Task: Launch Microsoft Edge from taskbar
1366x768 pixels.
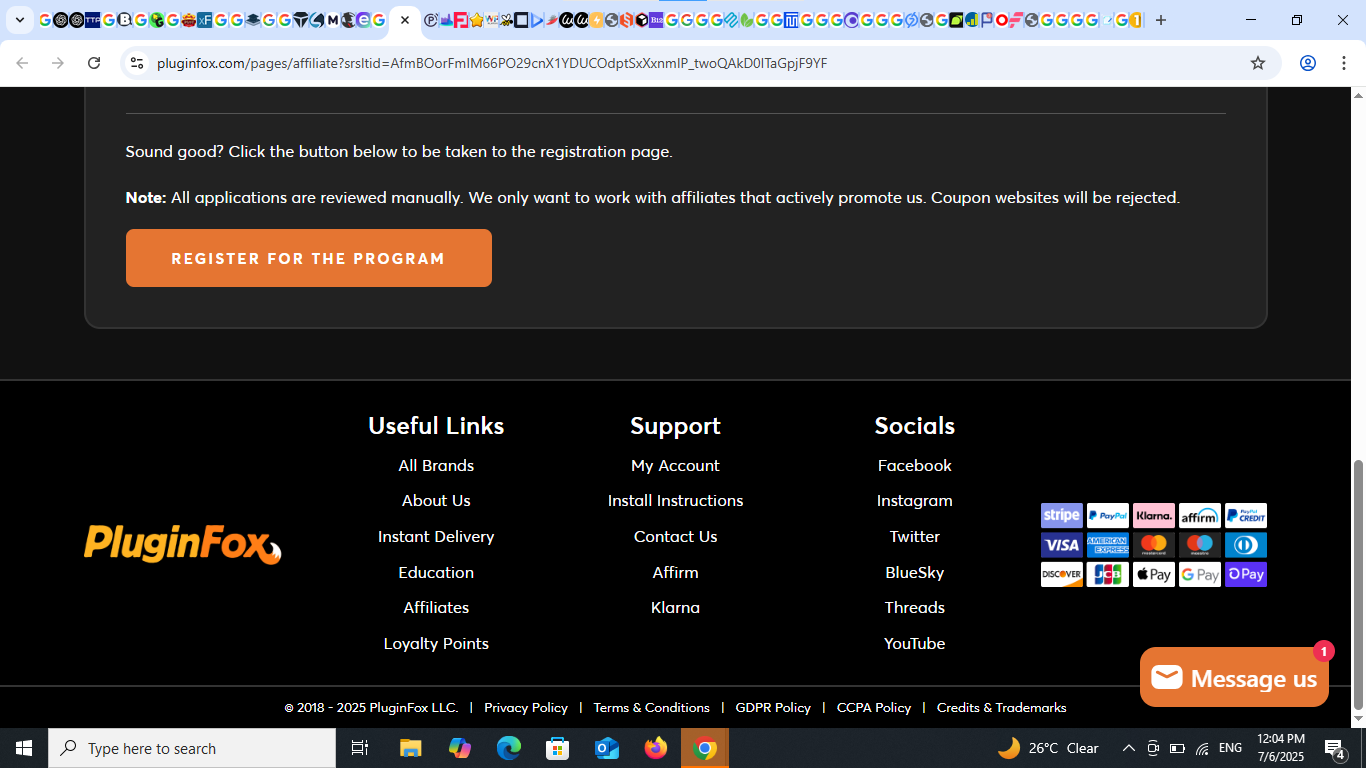Action: 509,748
